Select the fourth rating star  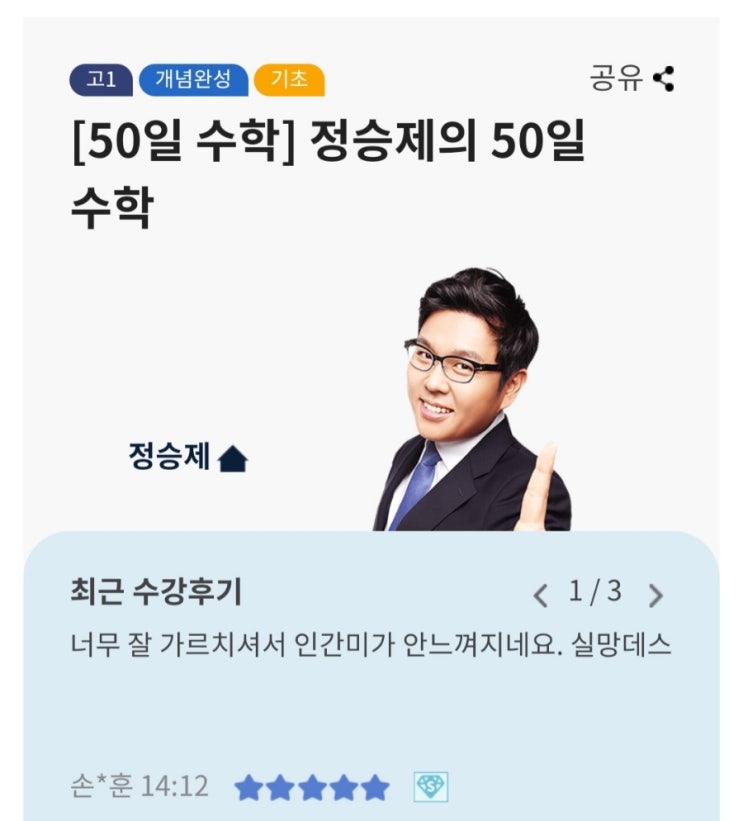tap(343, 787)
